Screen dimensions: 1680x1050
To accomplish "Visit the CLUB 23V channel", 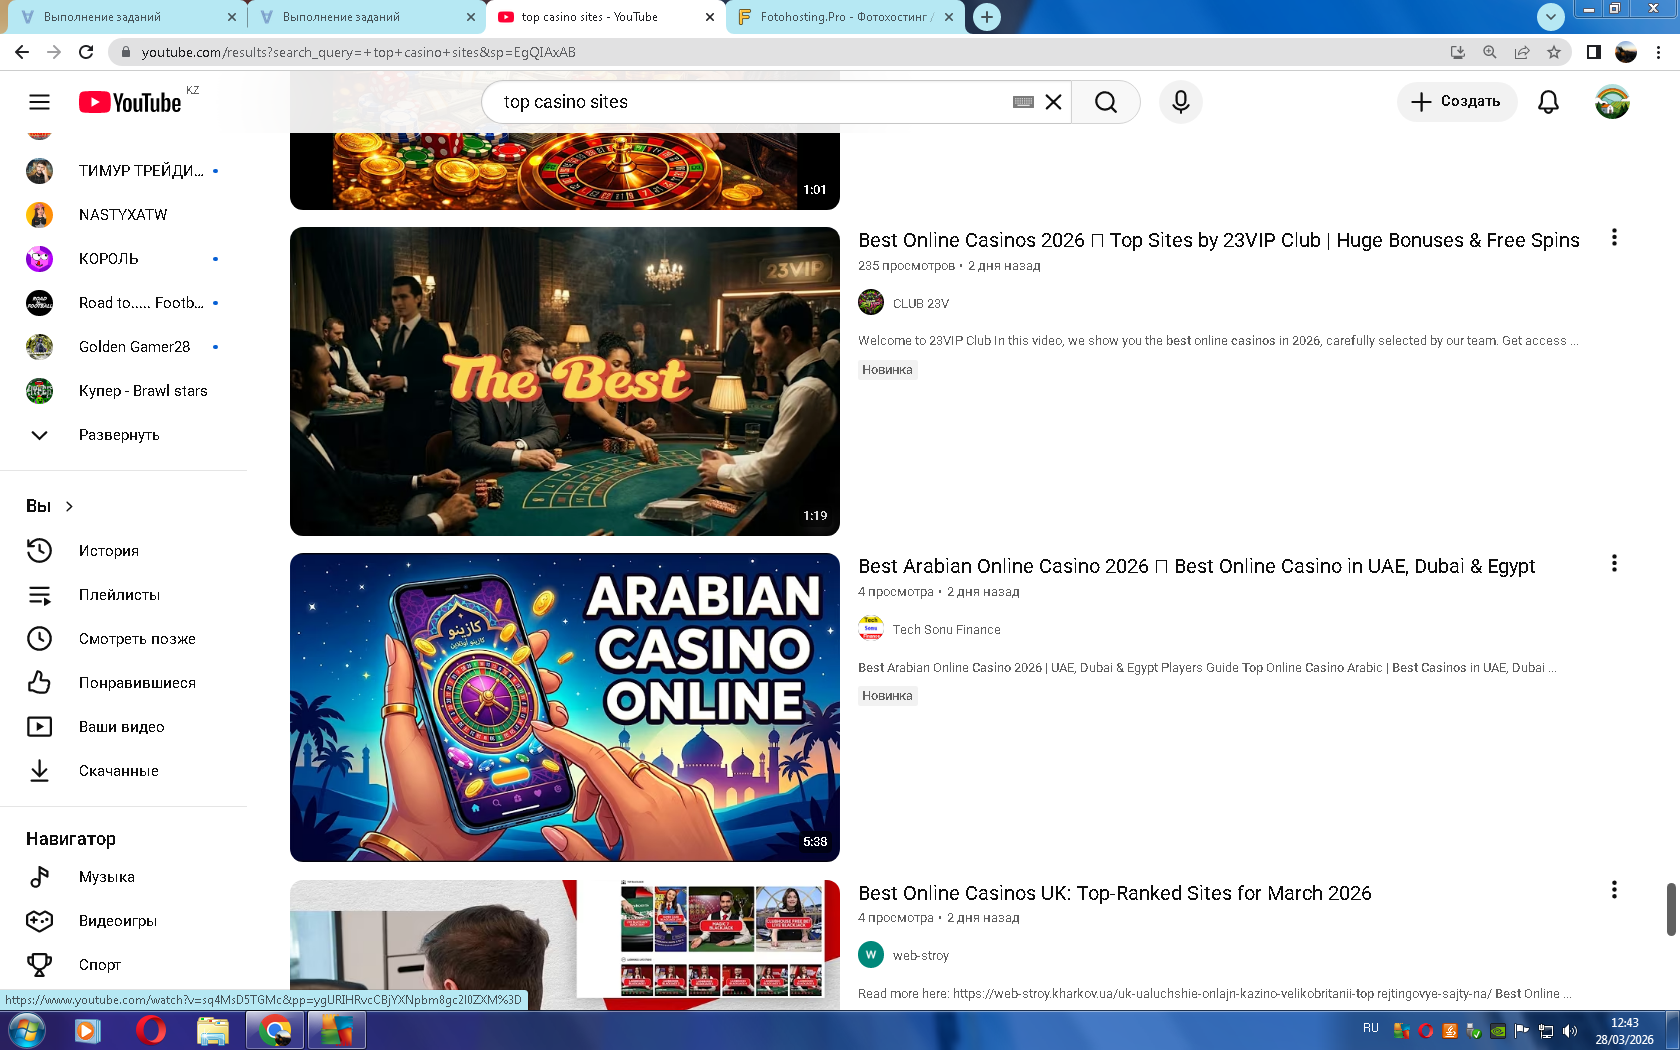I will tap(921, 303).
